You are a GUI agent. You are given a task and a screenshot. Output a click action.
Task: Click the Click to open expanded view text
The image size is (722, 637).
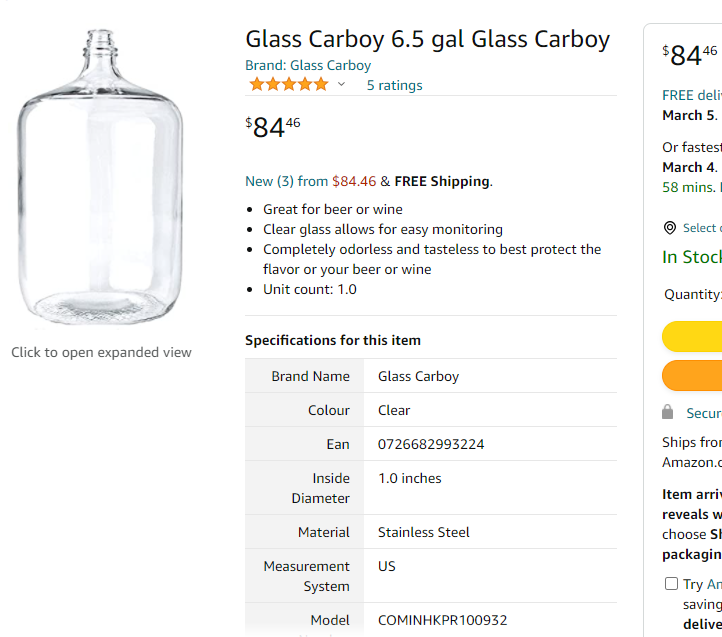pos(101,352)
